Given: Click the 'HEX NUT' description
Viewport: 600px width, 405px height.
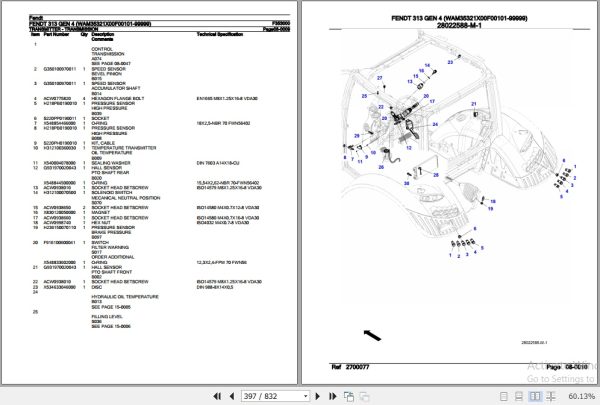Looking at the screenshot, I should click(x=101, y=222).
